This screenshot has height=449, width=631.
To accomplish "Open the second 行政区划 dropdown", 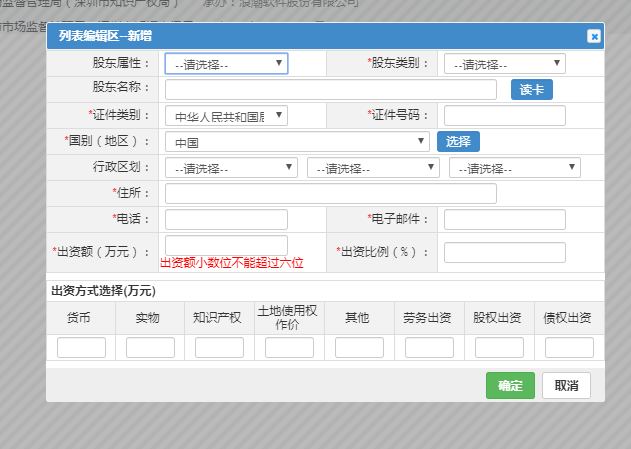I will (x=373, y=168).
